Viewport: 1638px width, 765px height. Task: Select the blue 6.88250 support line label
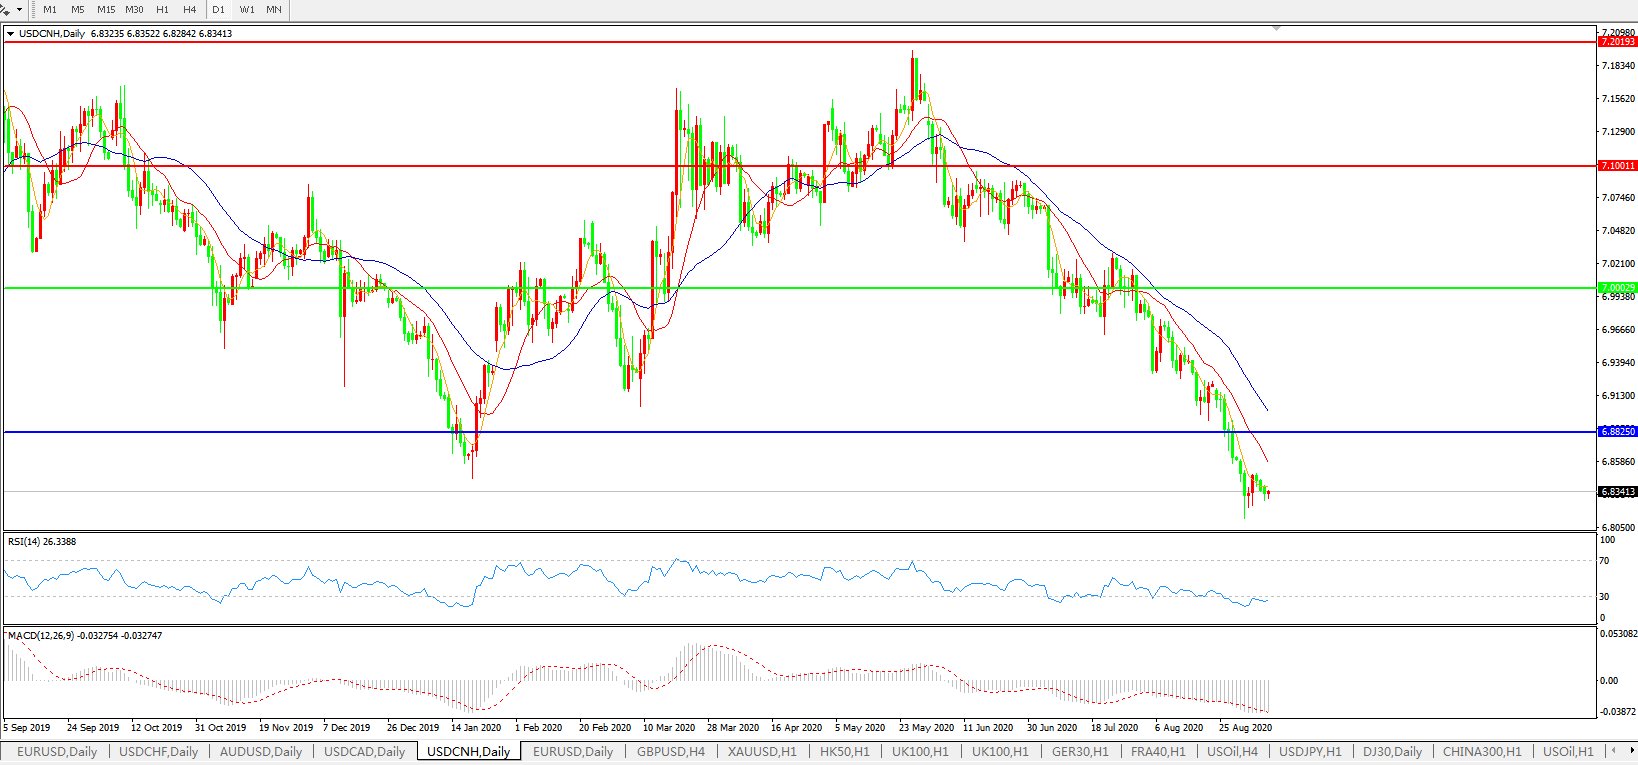tap(1617, 432)
